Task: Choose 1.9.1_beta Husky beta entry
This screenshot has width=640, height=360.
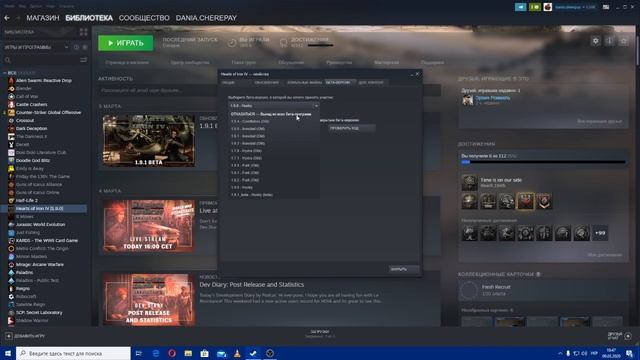Action: (x=252, y=195)
